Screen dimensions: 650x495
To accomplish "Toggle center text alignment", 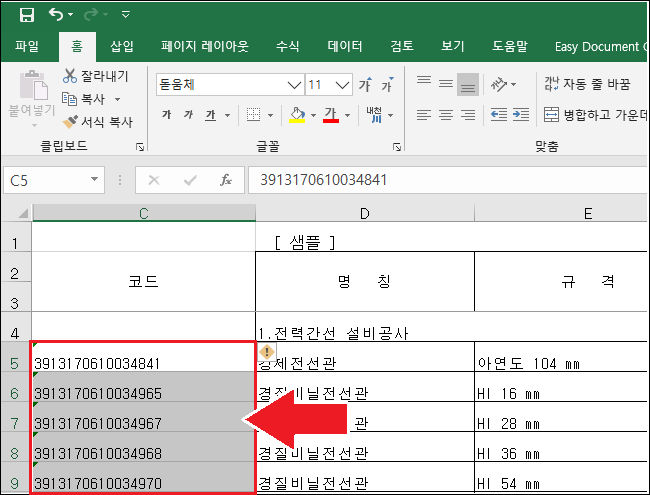I will 446,115.
